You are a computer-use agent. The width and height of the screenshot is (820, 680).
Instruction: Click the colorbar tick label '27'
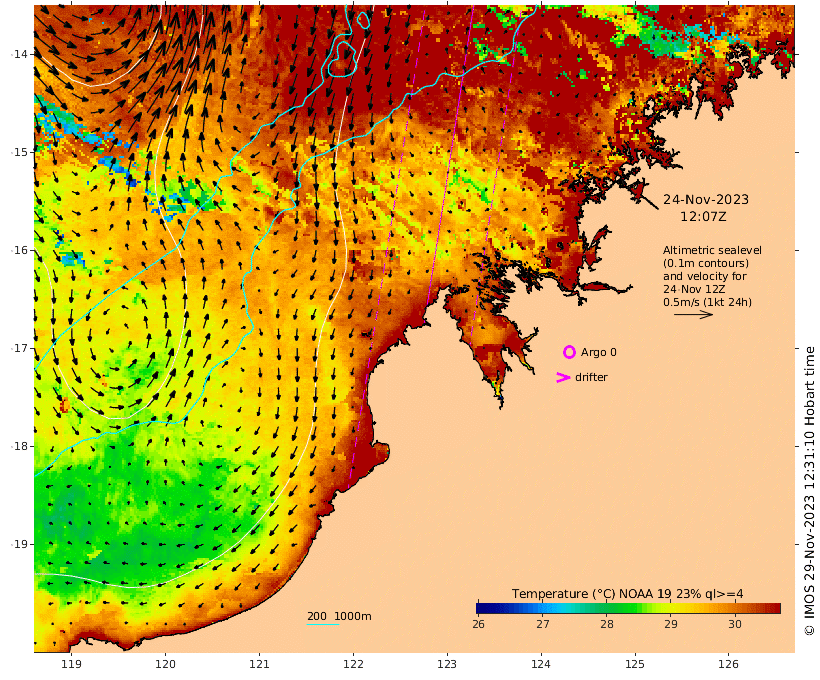tap(542, 624)
